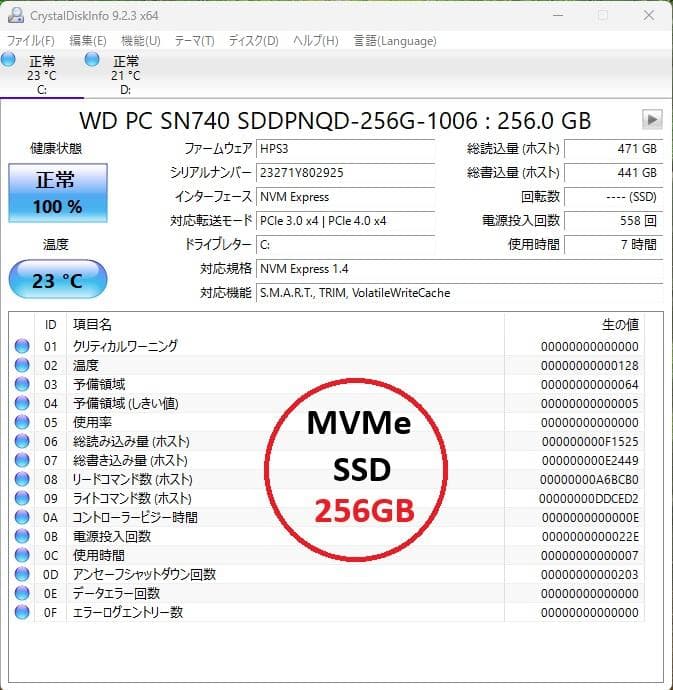The image size is (673, 690).
Task: Click row name コントローラービジー時間
Action: (x=135, y=518)
